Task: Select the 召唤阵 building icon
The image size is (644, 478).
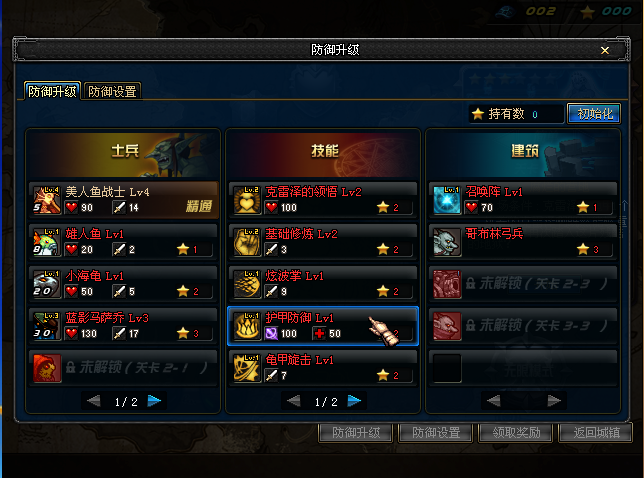Action: 447,200
